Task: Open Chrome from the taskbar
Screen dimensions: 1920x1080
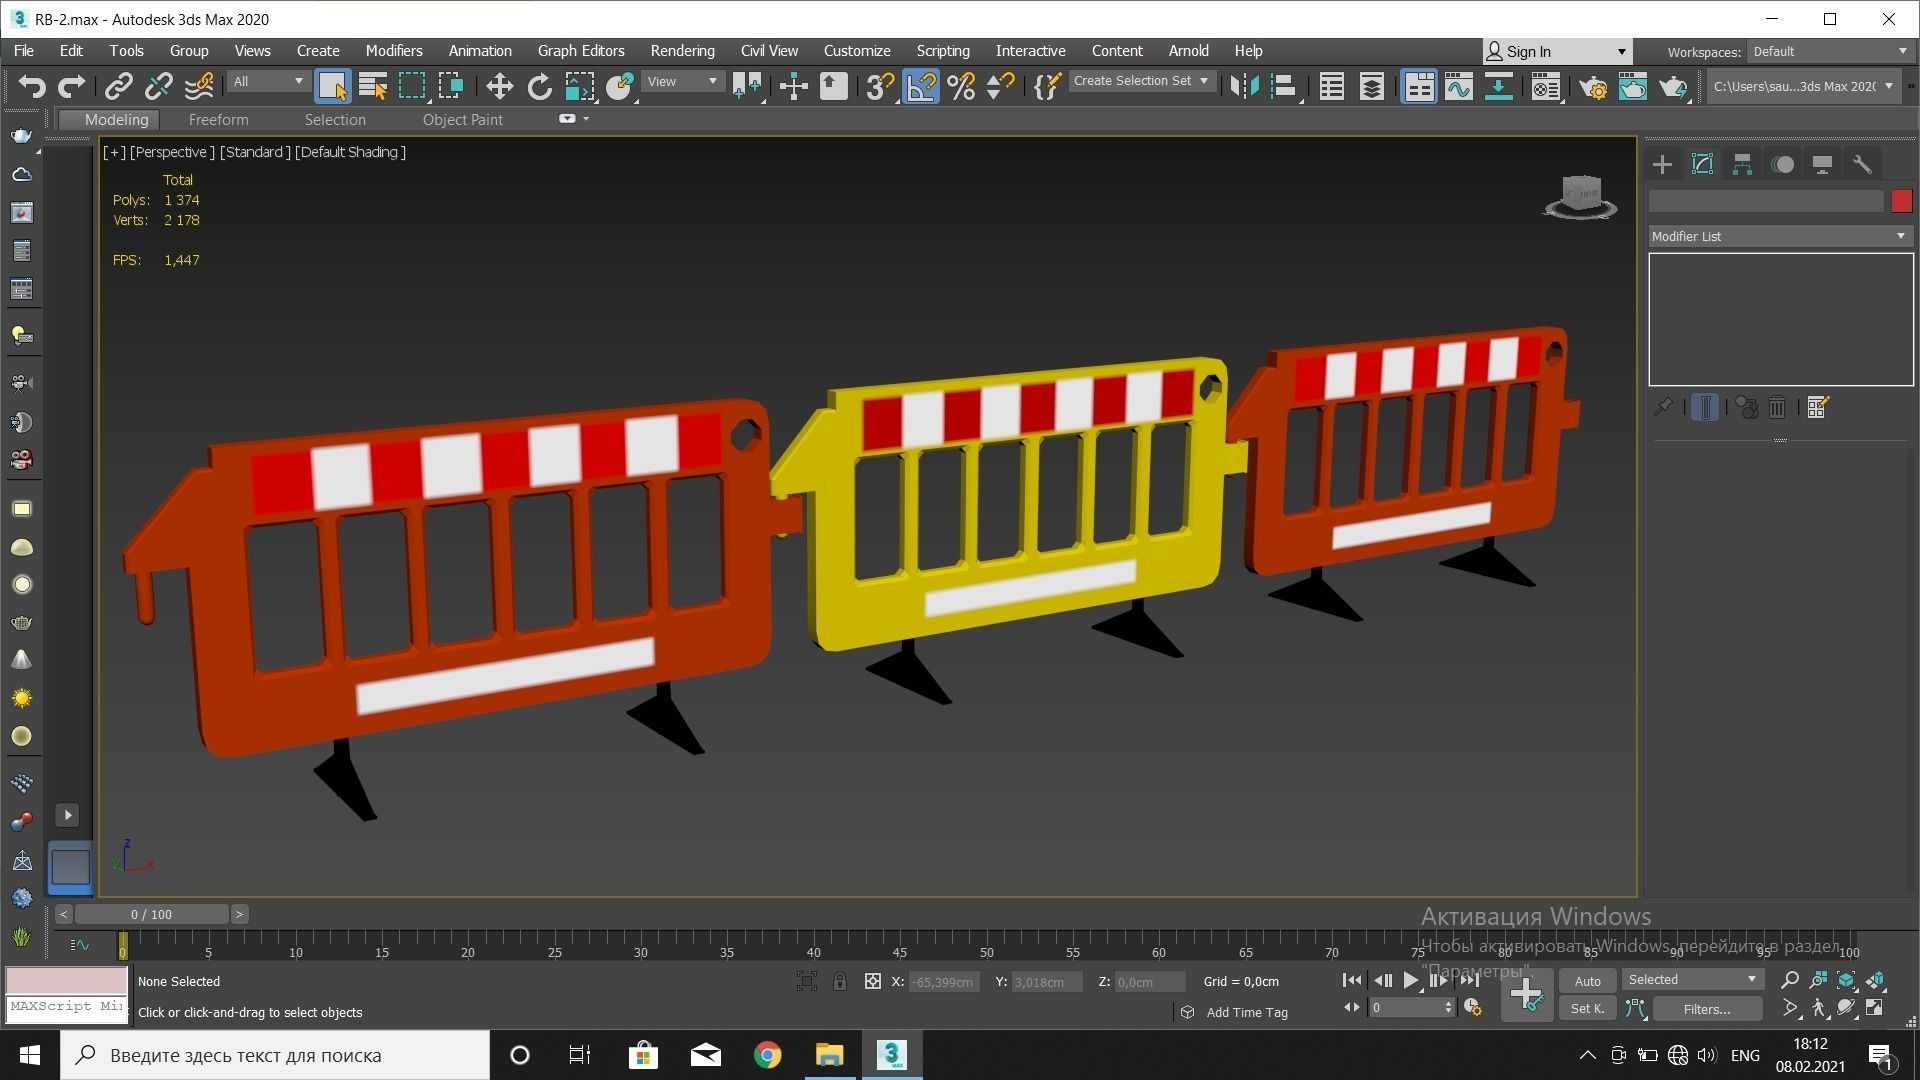Action: 767,1055
